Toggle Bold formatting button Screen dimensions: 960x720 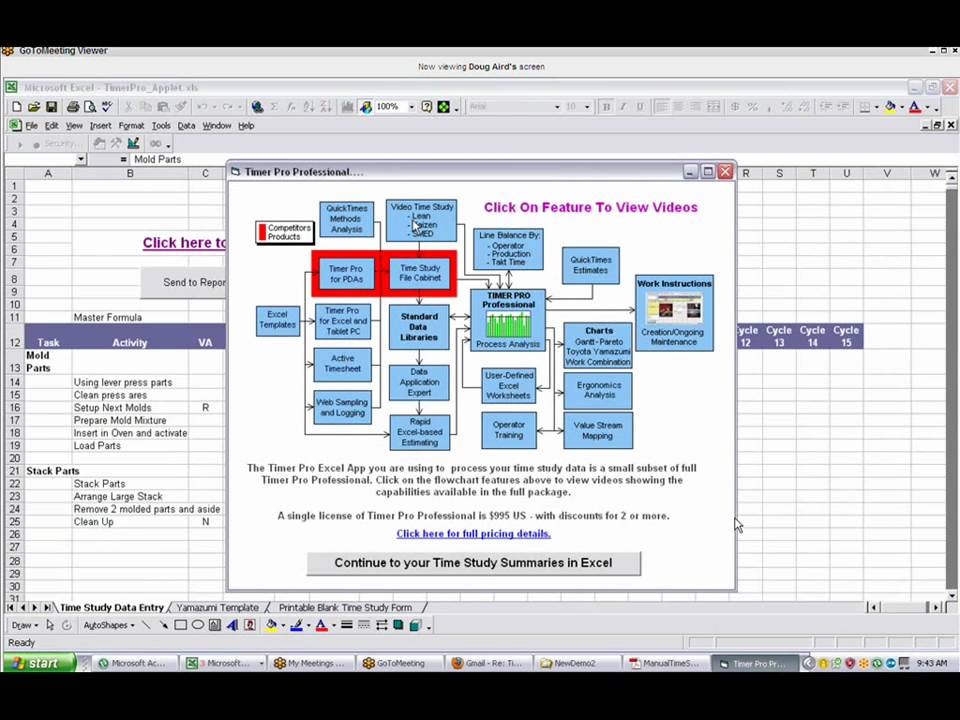606,107
